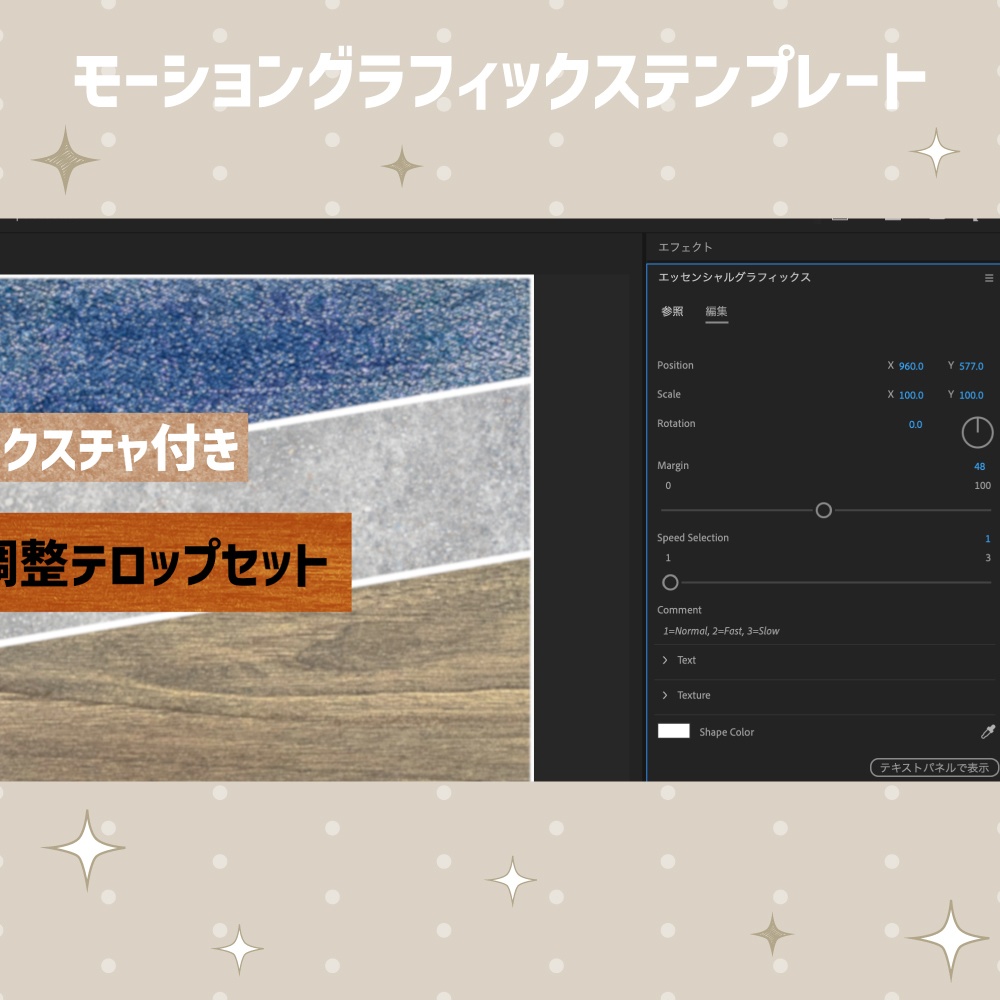This screenshot has height=1000, width=1000.
Task: Click the Rotation dial control
Action: click(978, 433)
